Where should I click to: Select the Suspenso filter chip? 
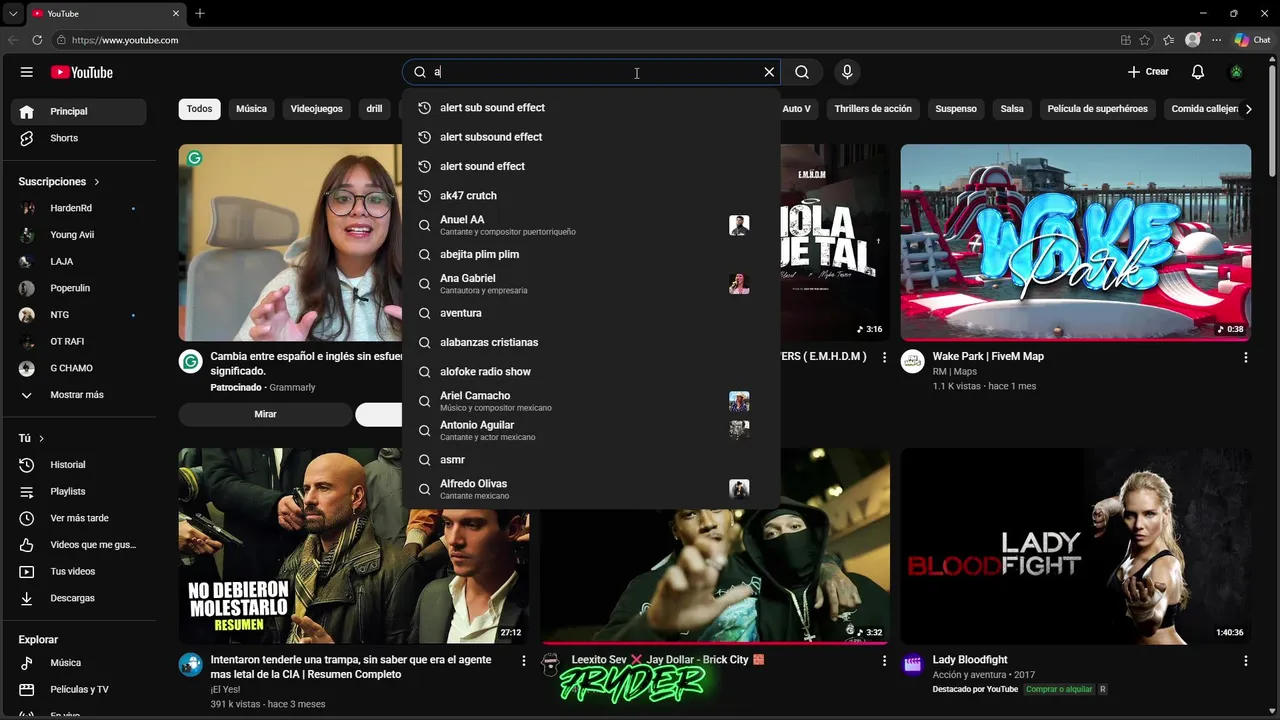click(956, 109)
